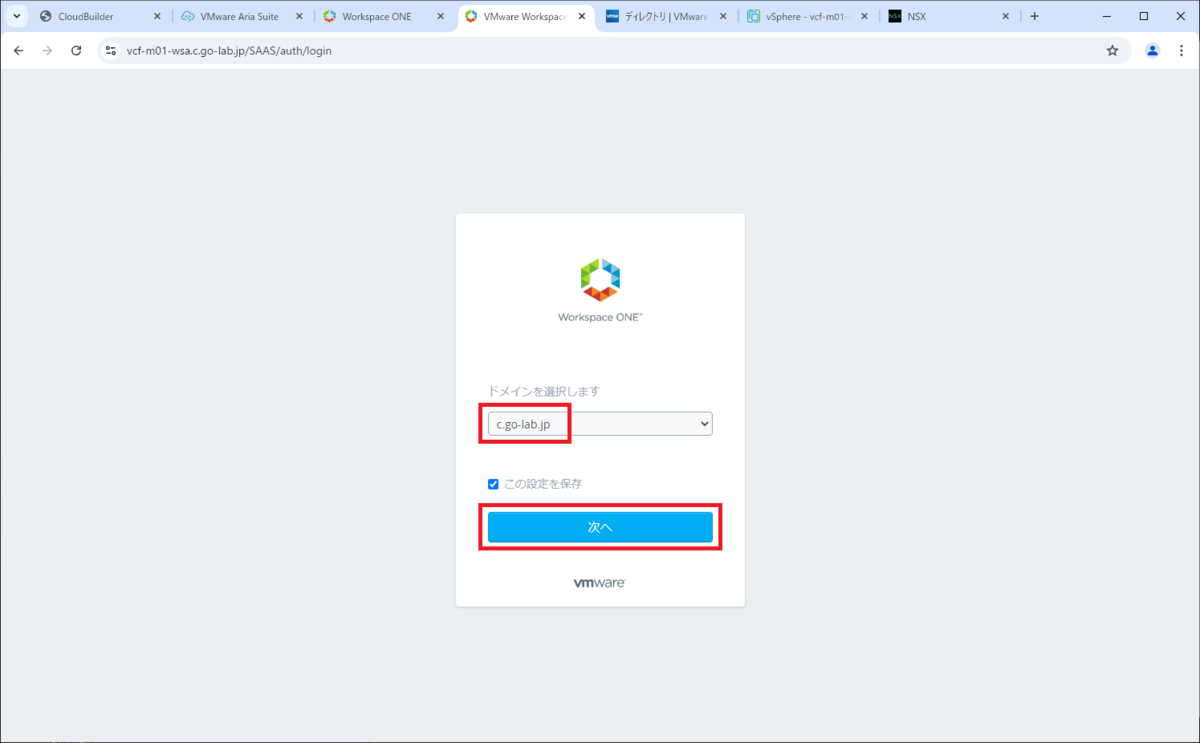Maximize the browser window
Viewport: 1200px width, 743px height.
point(1144,16)
